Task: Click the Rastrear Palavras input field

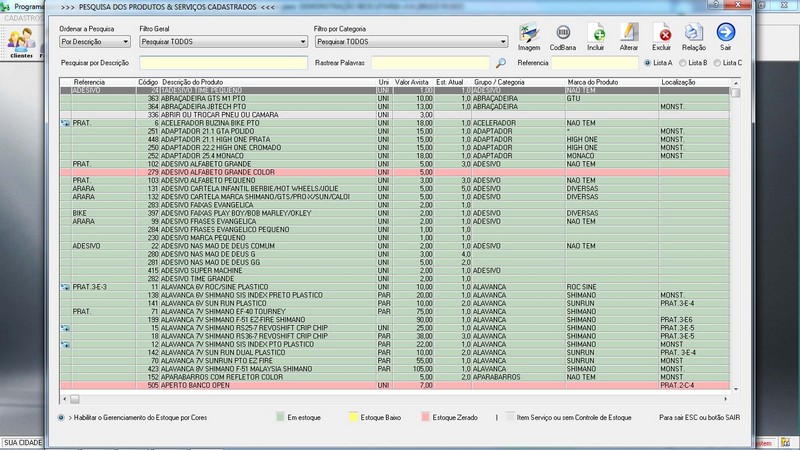Action: (431, 63)
